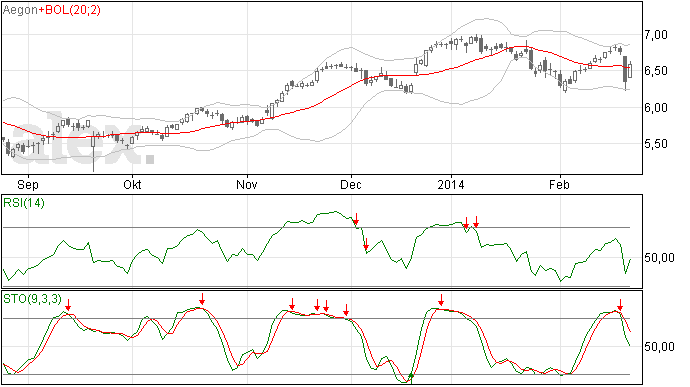Click the Sep month label

28,184
